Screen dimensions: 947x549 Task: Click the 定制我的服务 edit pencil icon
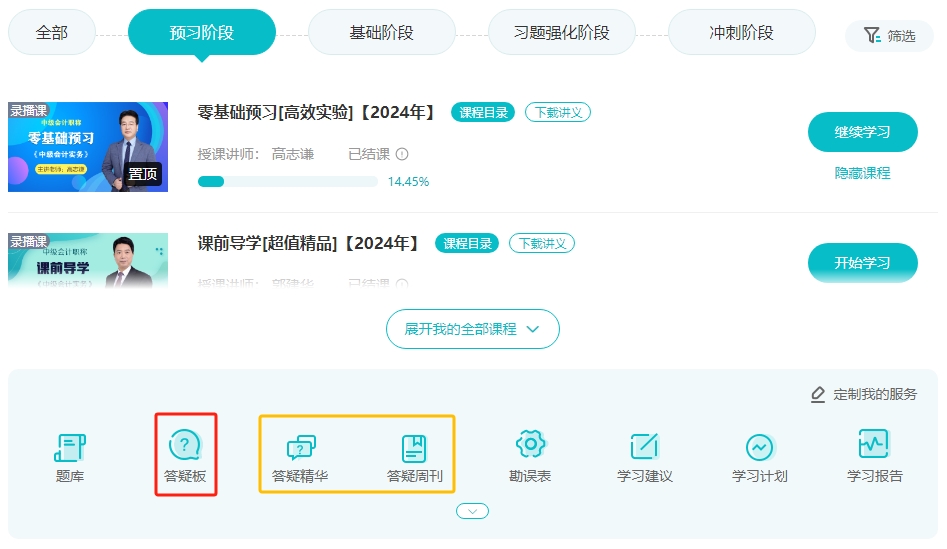[818, 394]
